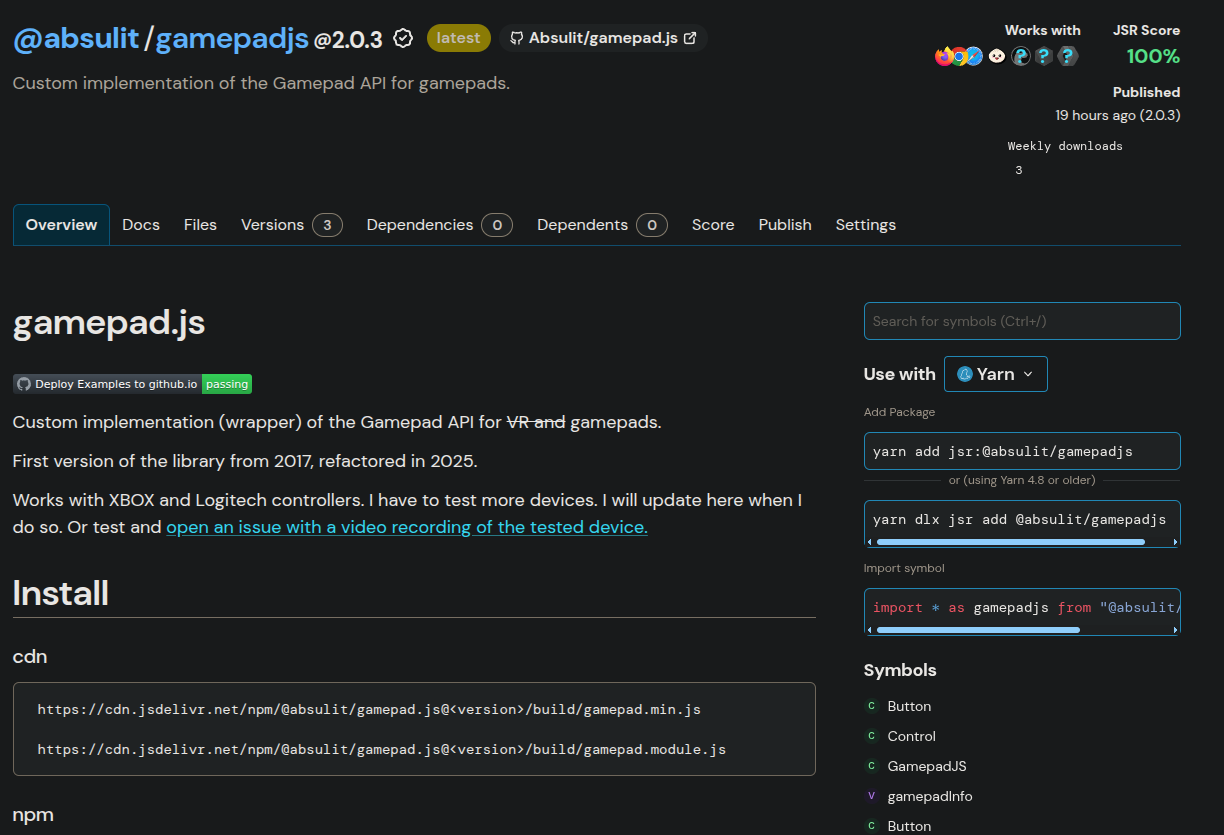Click the Bun runtime compatibility icon

996,56
